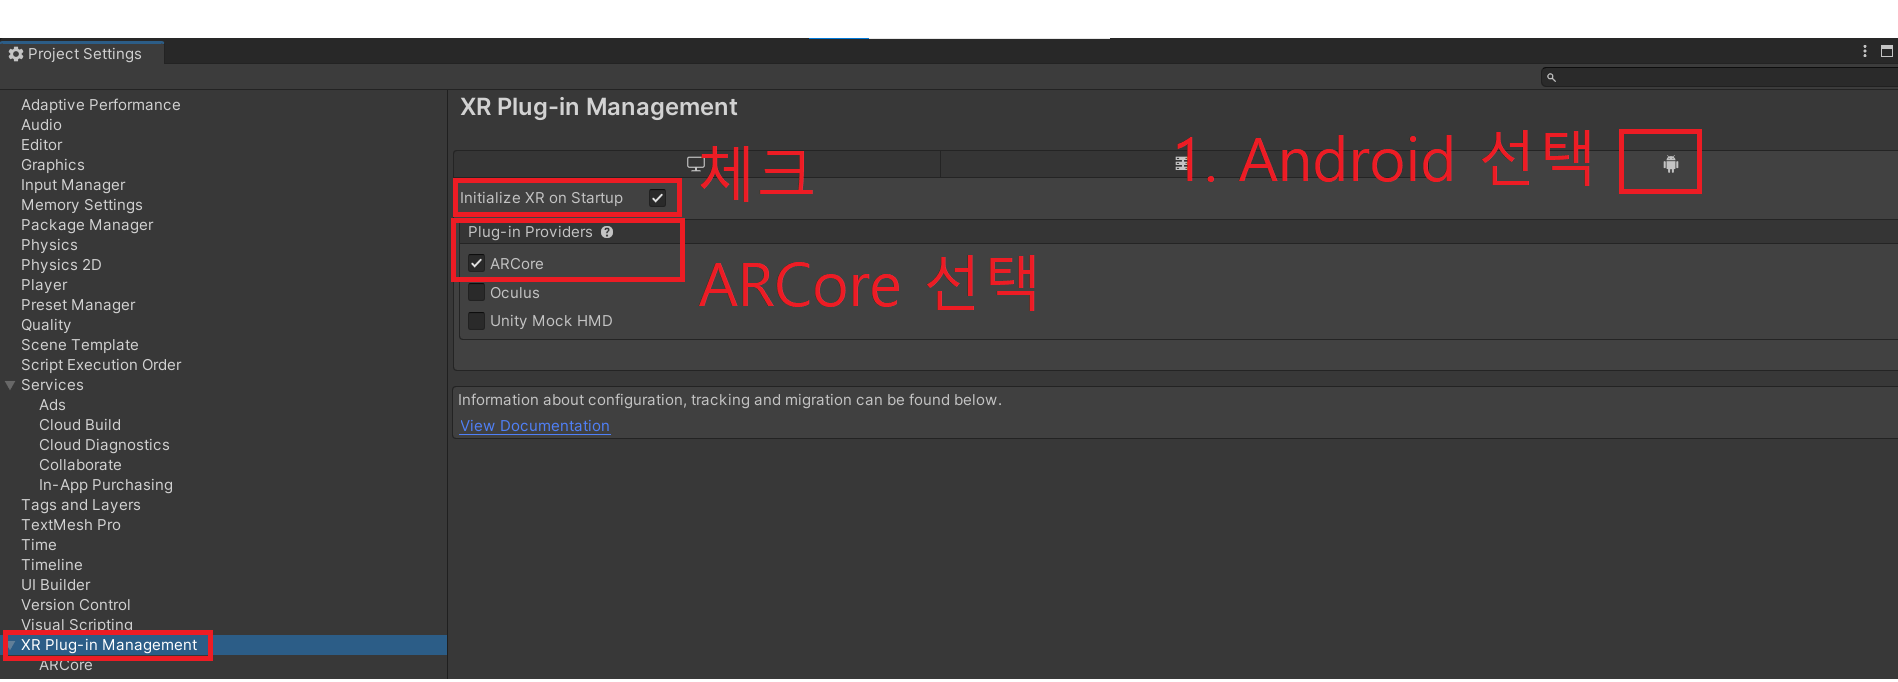1898x682 pixels.
Task: Click the XR Plug-in Management page title
Action: coord(598,107)
